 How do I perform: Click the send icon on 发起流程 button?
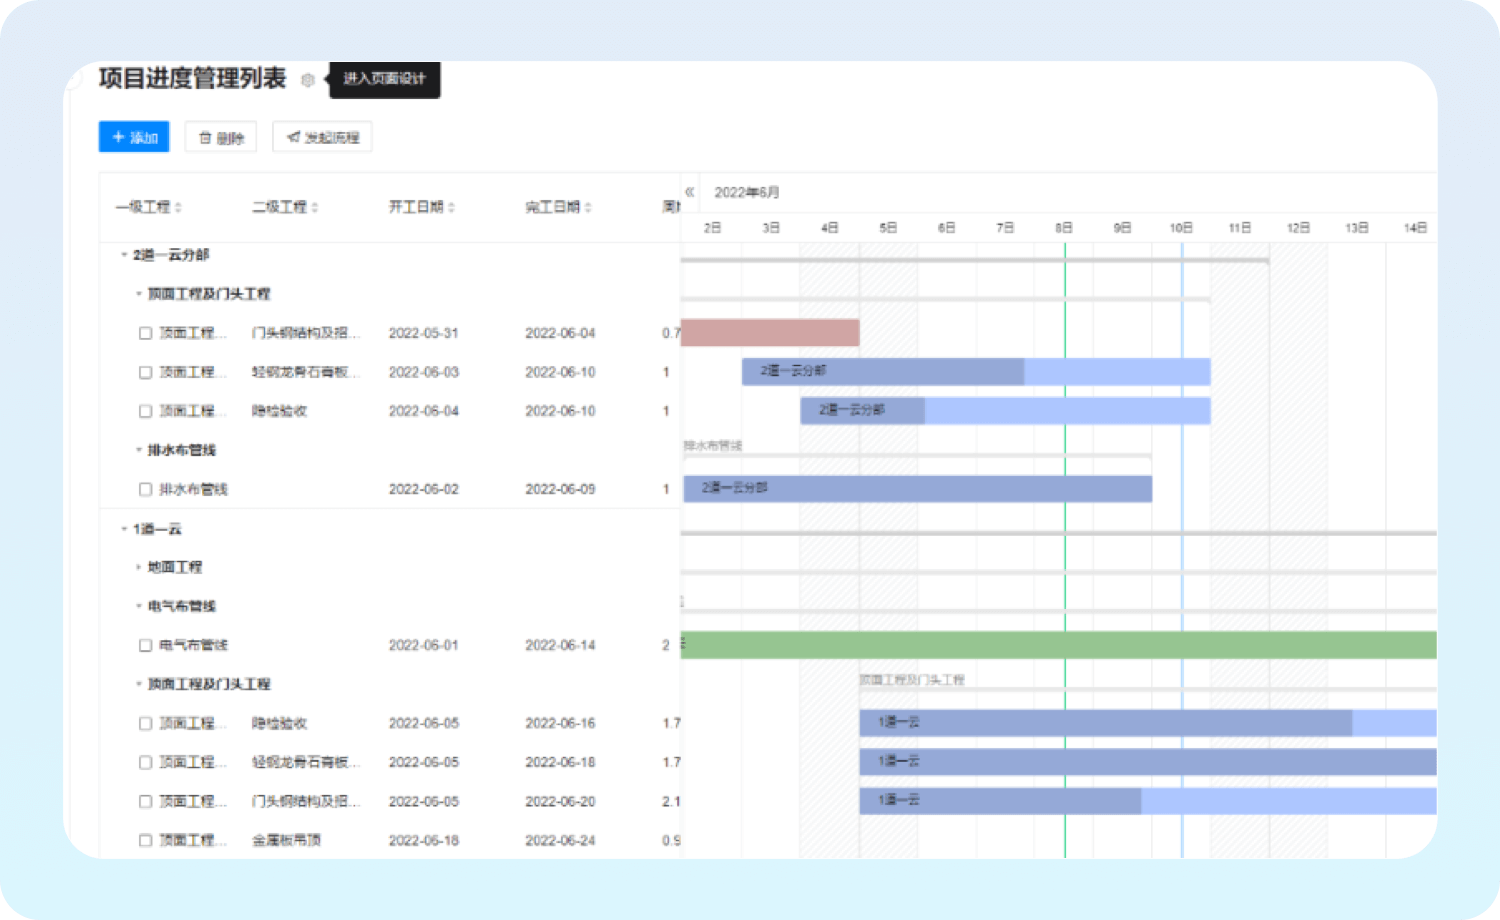coord(293,137)
